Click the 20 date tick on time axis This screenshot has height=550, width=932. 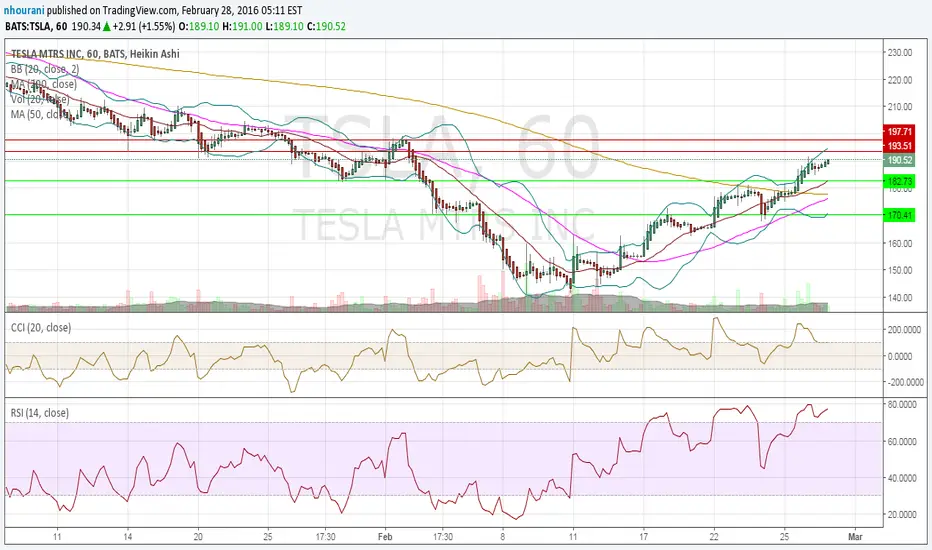(198, 536)
